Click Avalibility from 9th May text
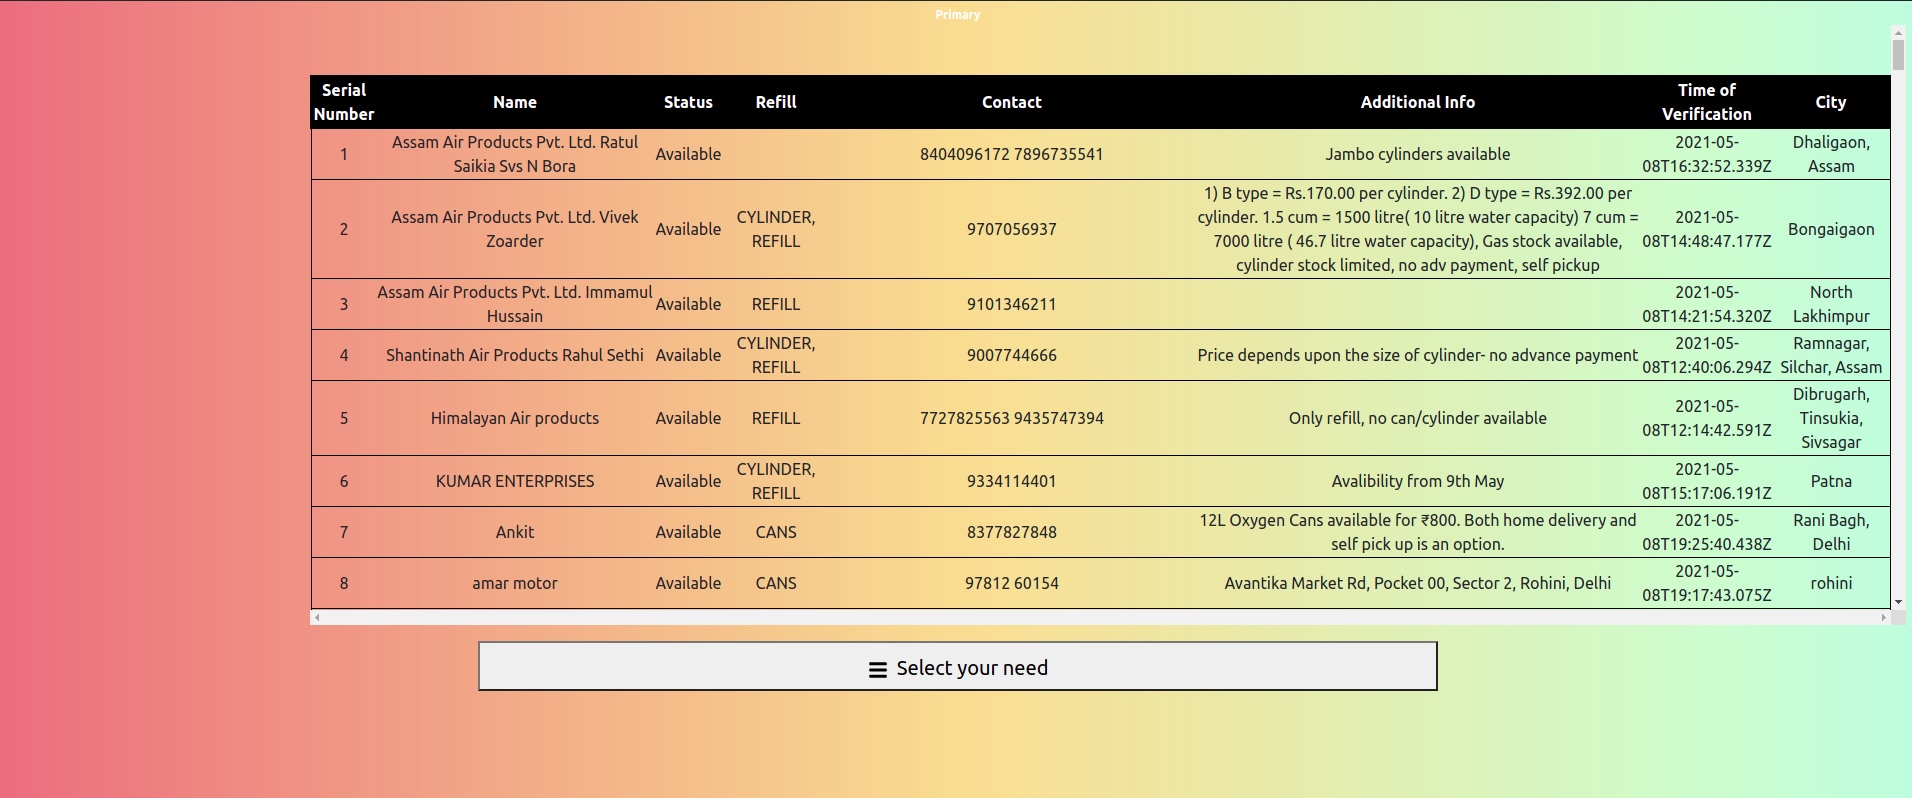 [1417, 481]
